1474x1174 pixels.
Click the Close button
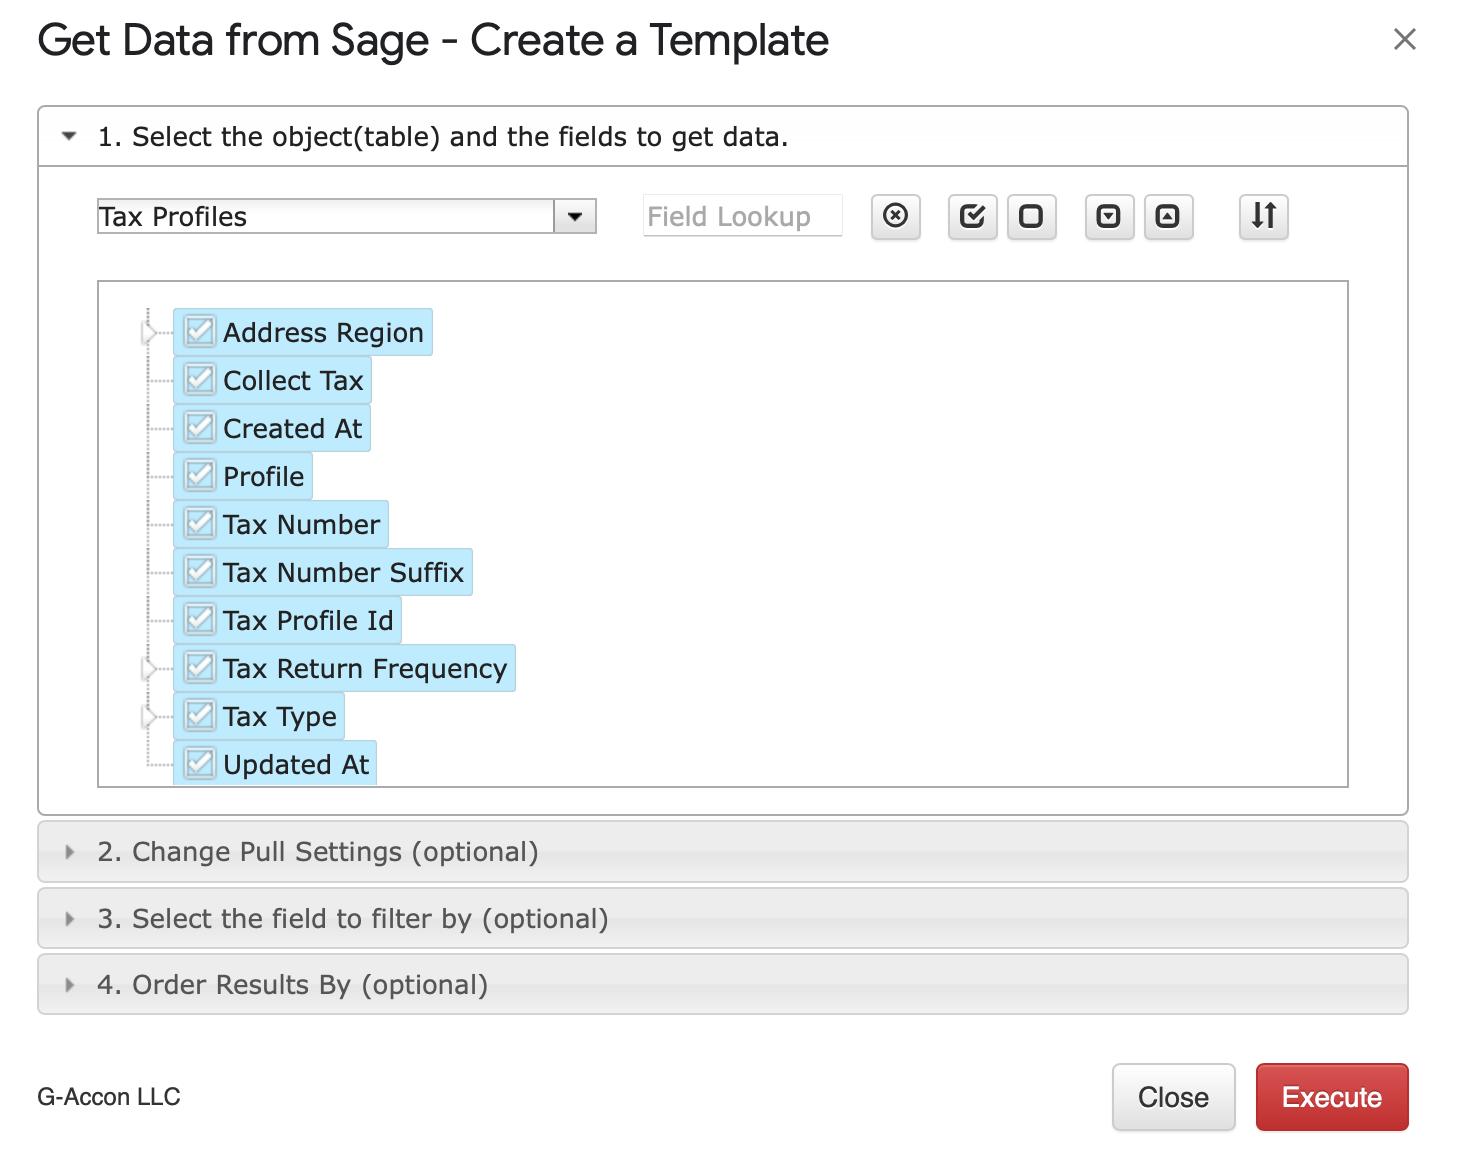pos(1173,1097)
